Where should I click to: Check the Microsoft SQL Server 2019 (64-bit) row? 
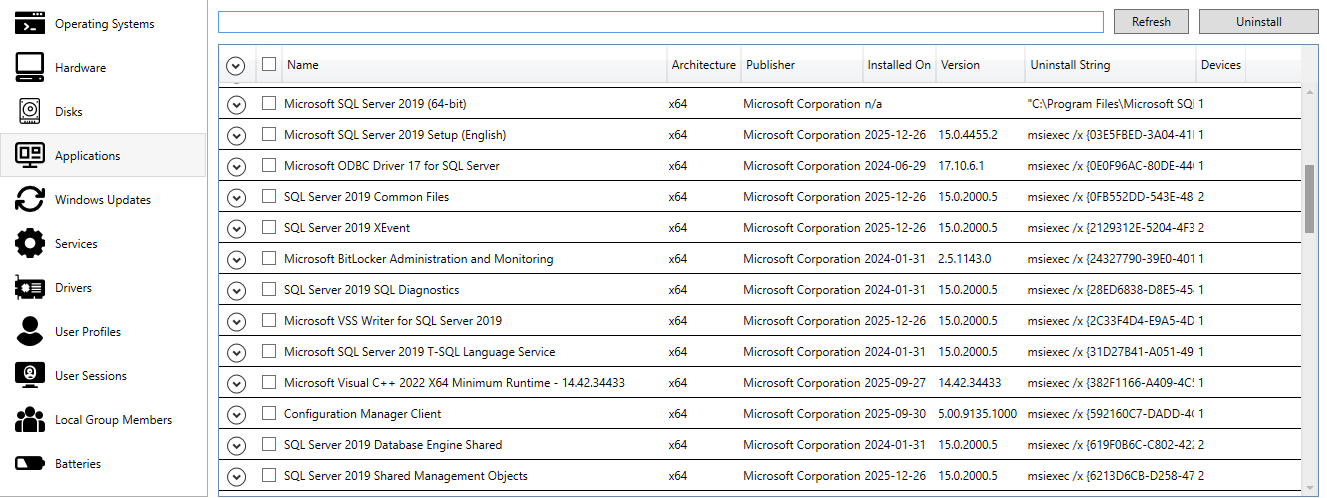(x=269, y=103)
